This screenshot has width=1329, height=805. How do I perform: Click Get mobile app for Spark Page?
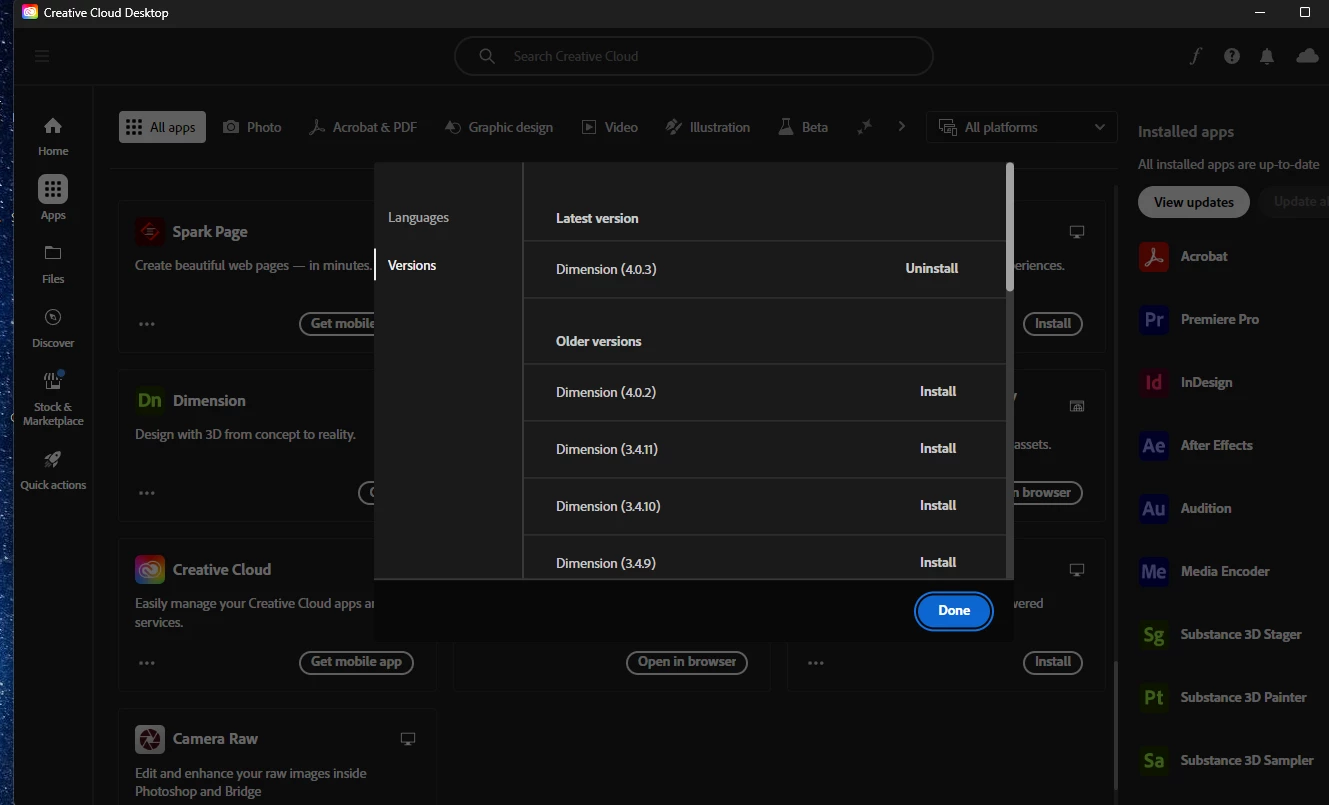(337, 324)
